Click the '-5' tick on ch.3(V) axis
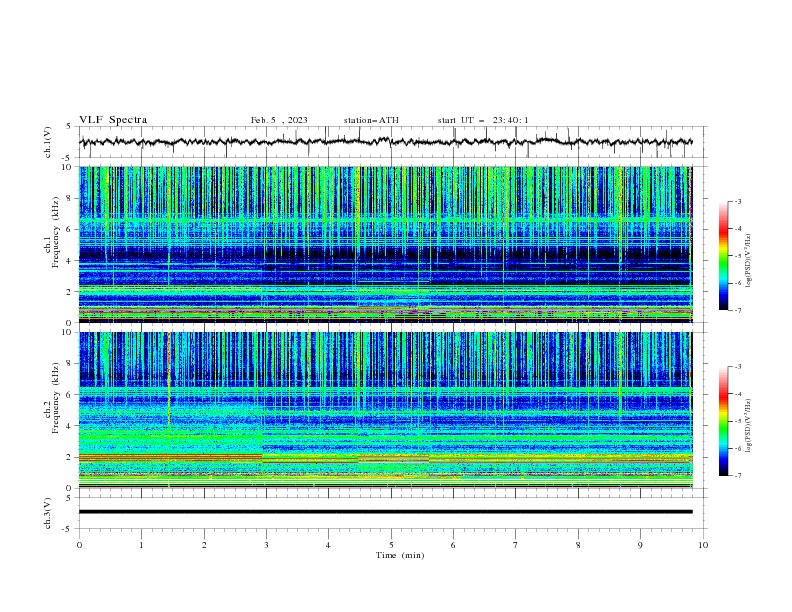Screen dimensions: 792x612 pos(67,529)
